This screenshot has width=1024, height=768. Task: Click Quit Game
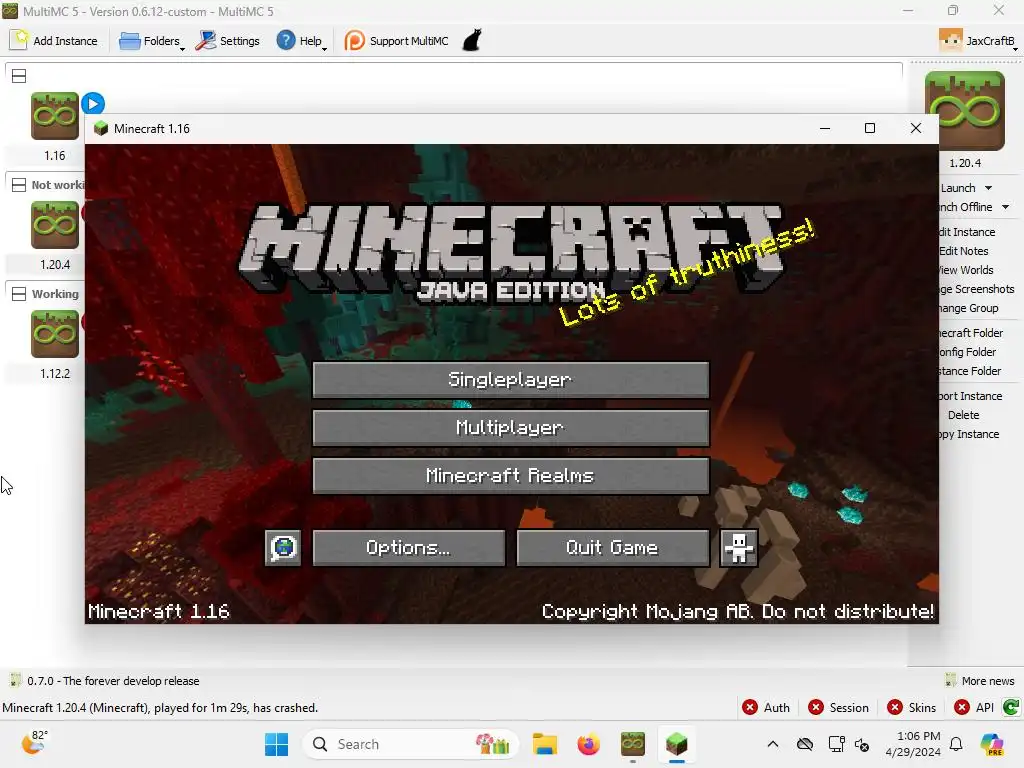[x=613, y=547]
